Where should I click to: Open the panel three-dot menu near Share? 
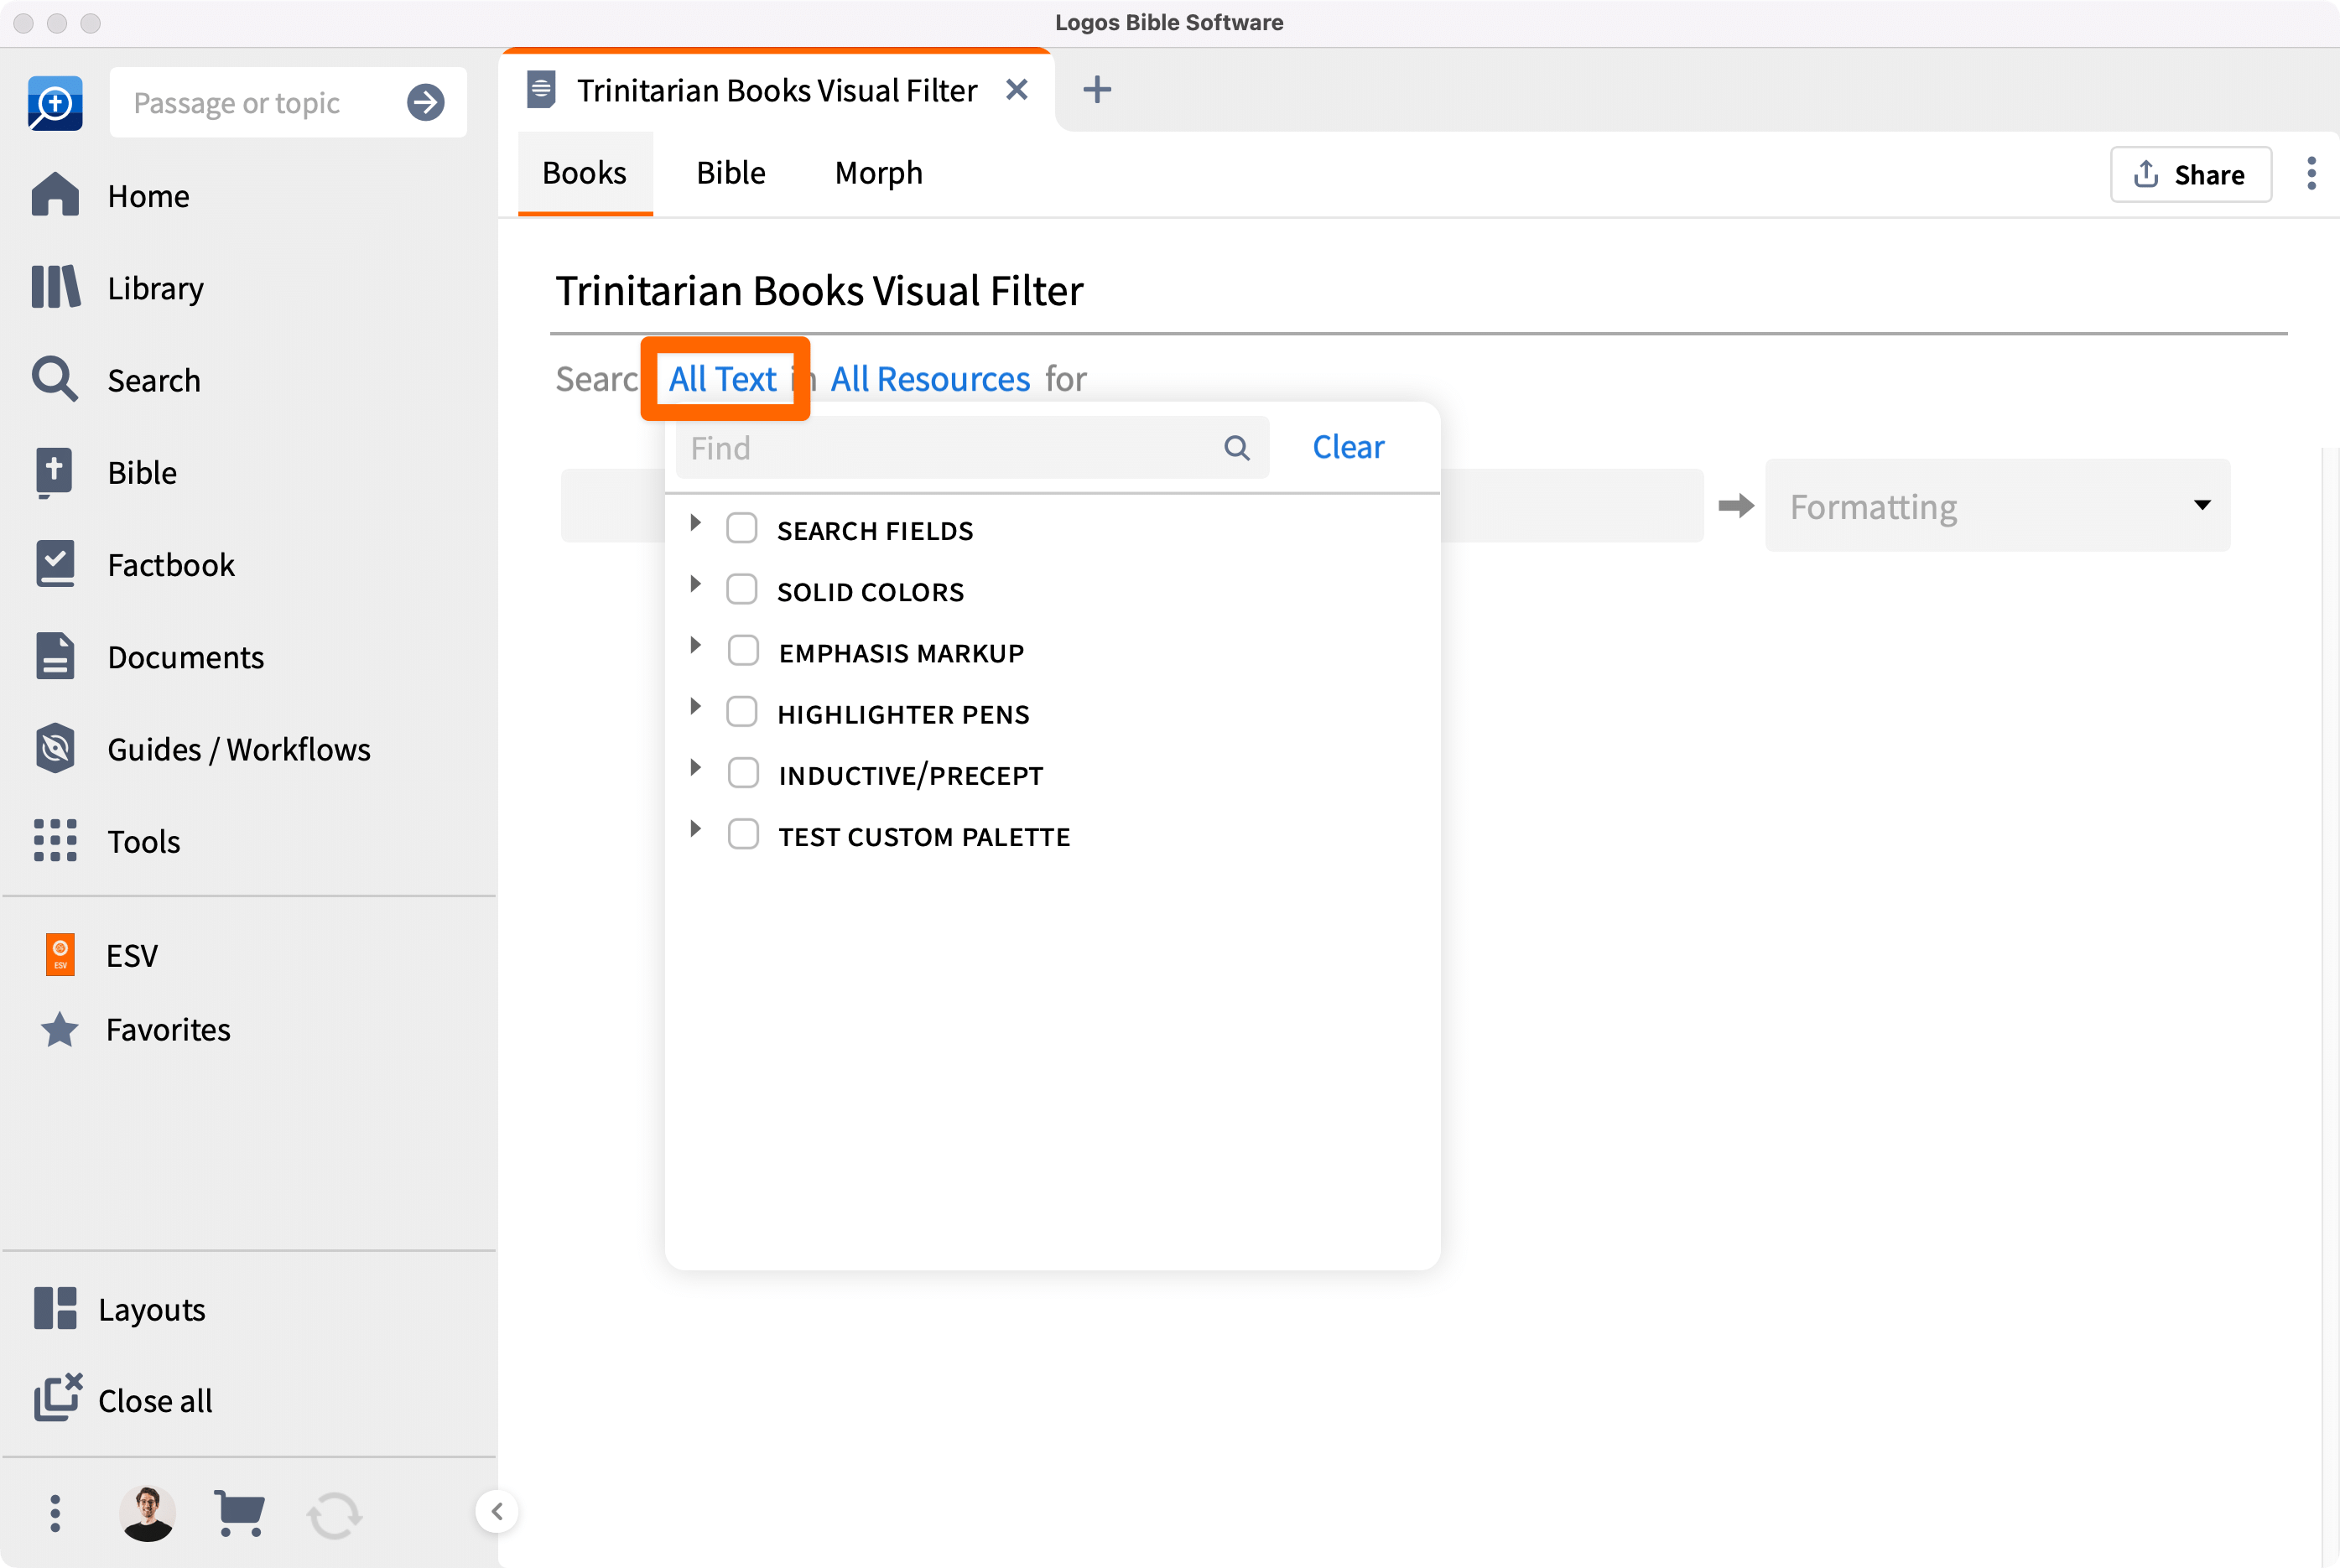pos(2311,173)
